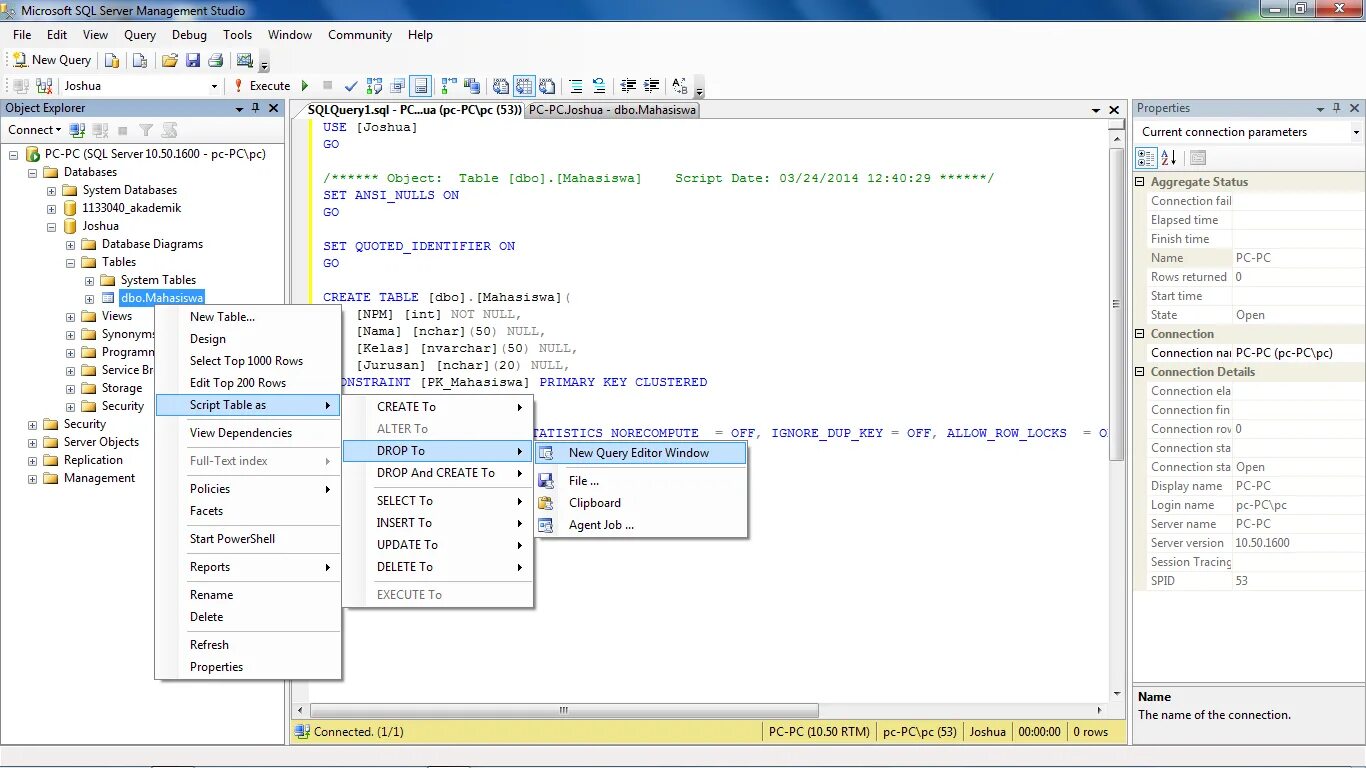Collapse the Databases folder node
The height and width of the screenshot is (768, 1366).
[x=33, y=172]
